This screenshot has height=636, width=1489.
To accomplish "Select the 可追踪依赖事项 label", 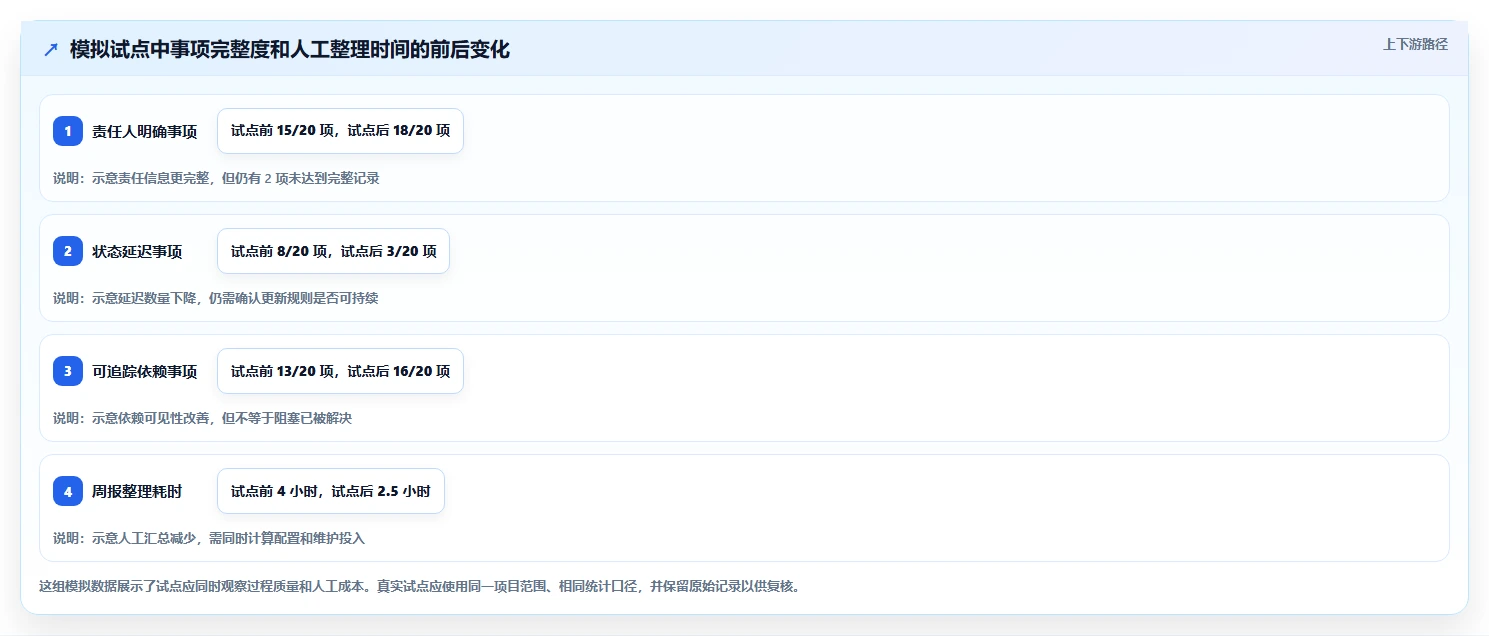I will coord(145,371).
